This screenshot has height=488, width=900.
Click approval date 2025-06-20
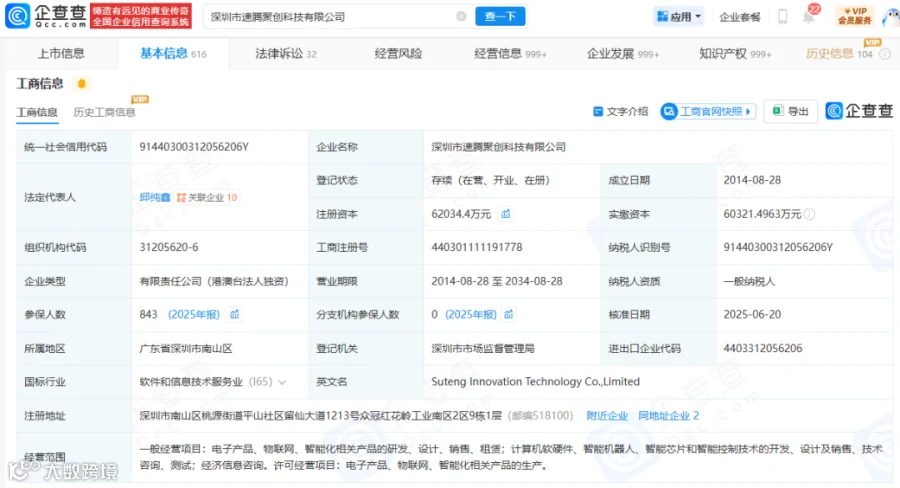click(x=752, y=315)
